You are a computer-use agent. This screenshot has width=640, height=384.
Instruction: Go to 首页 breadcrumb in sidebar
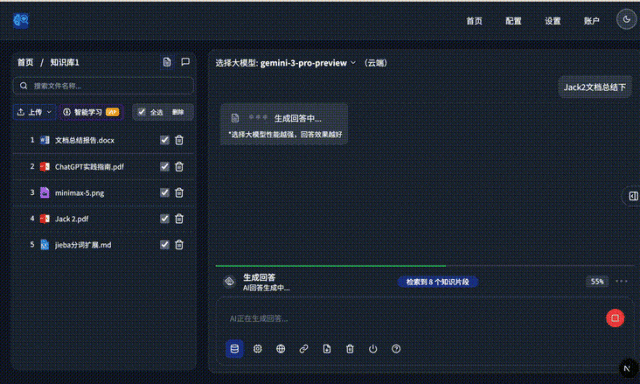click(25, 62)
